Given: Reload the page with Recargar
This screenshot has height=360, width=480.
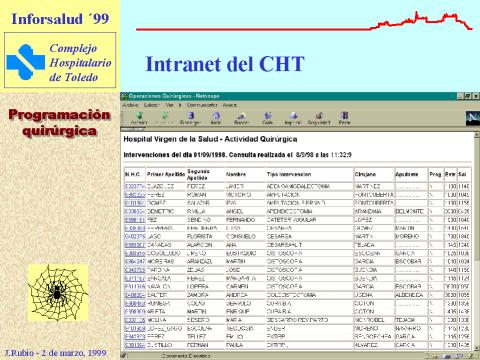Looking at the screenshot, I should 190,118.
